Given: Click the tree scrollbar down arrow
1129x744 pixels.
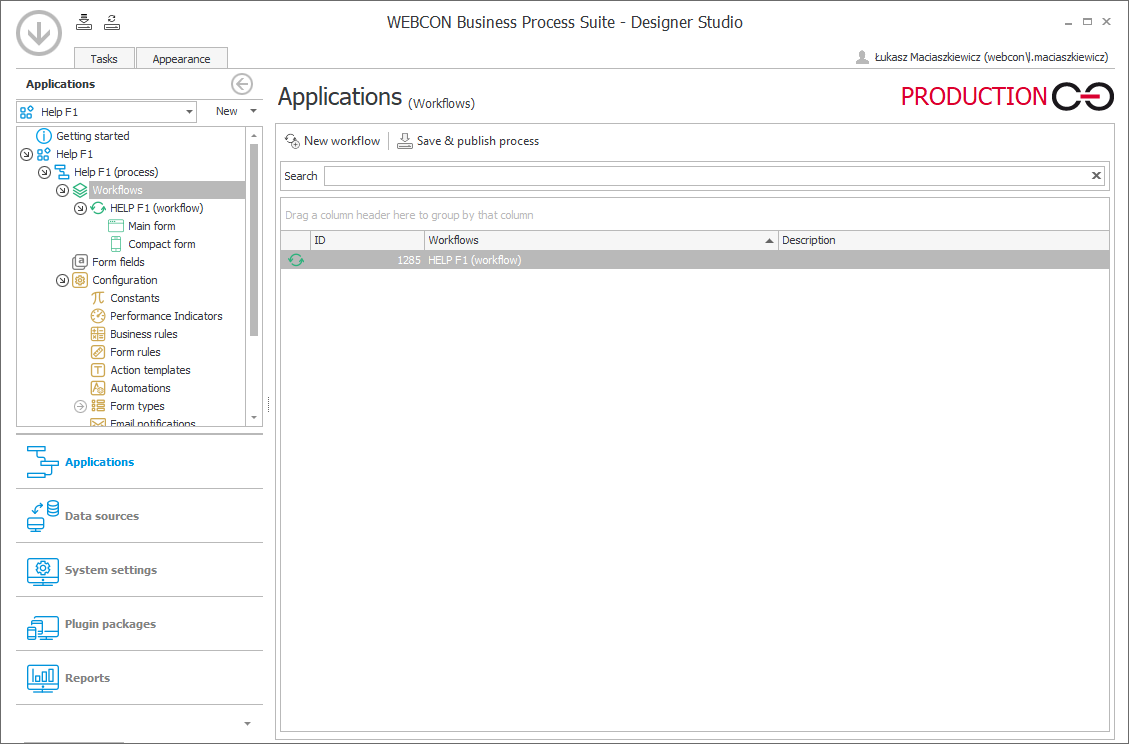Looking at the screenshot, I should point(253,418).
